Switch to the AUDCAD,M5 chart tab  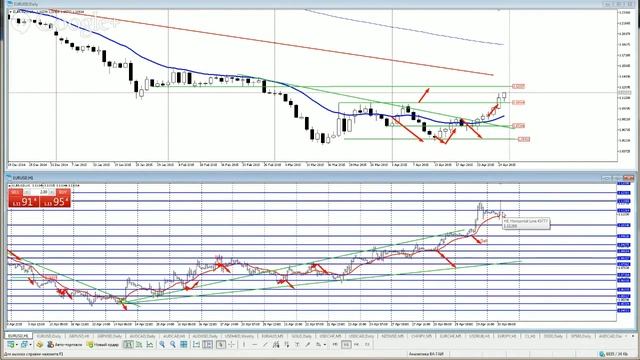pos(174,336)
